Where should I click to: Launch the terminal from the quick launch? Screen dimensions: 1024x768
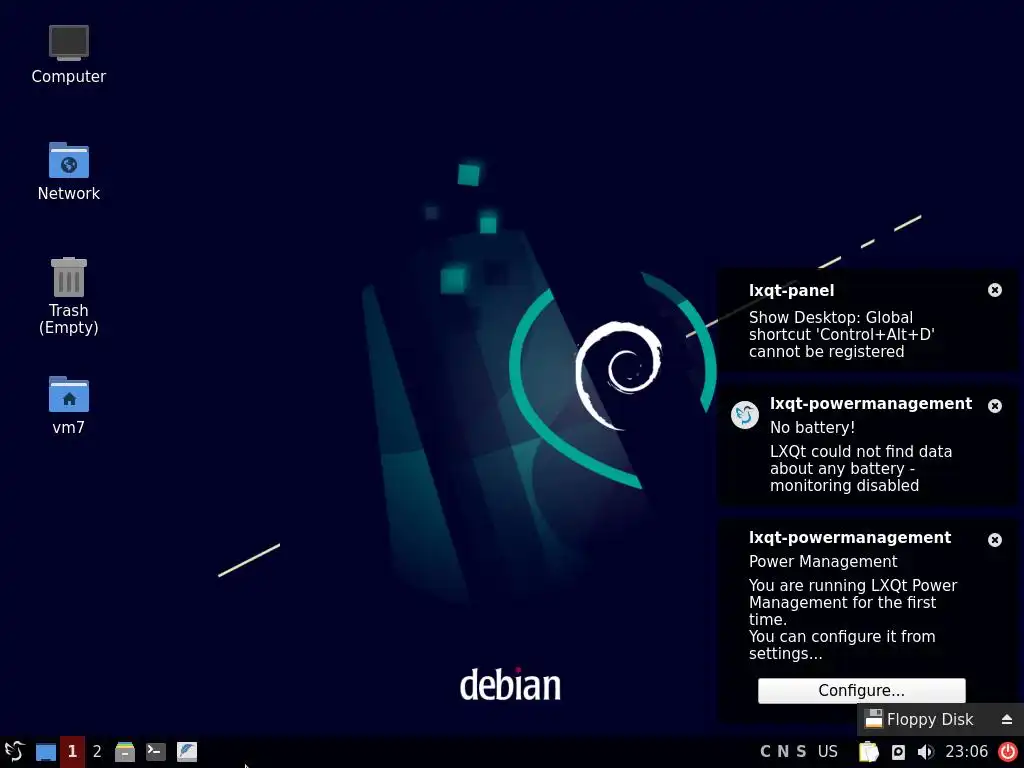pos(155,752)
